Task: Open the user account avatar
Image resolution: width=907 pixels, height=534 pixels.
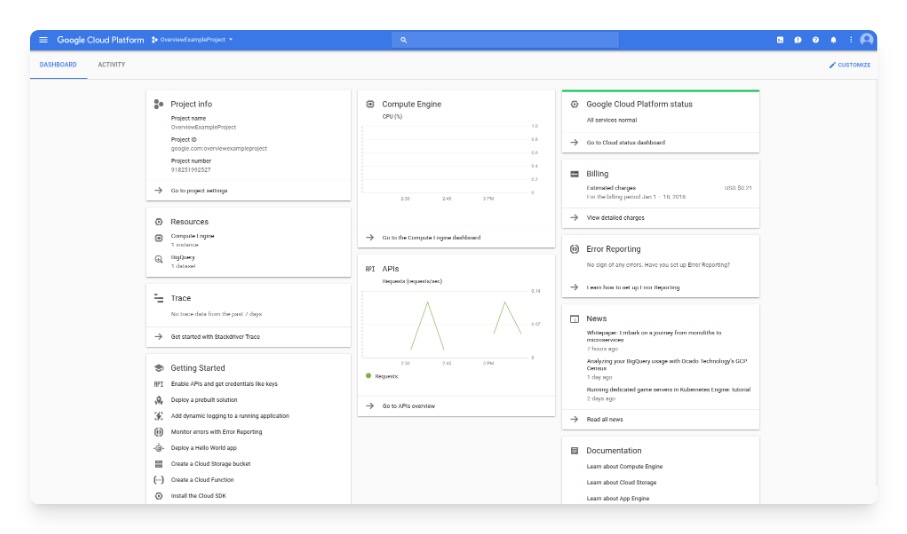Action: pos(866,40)
